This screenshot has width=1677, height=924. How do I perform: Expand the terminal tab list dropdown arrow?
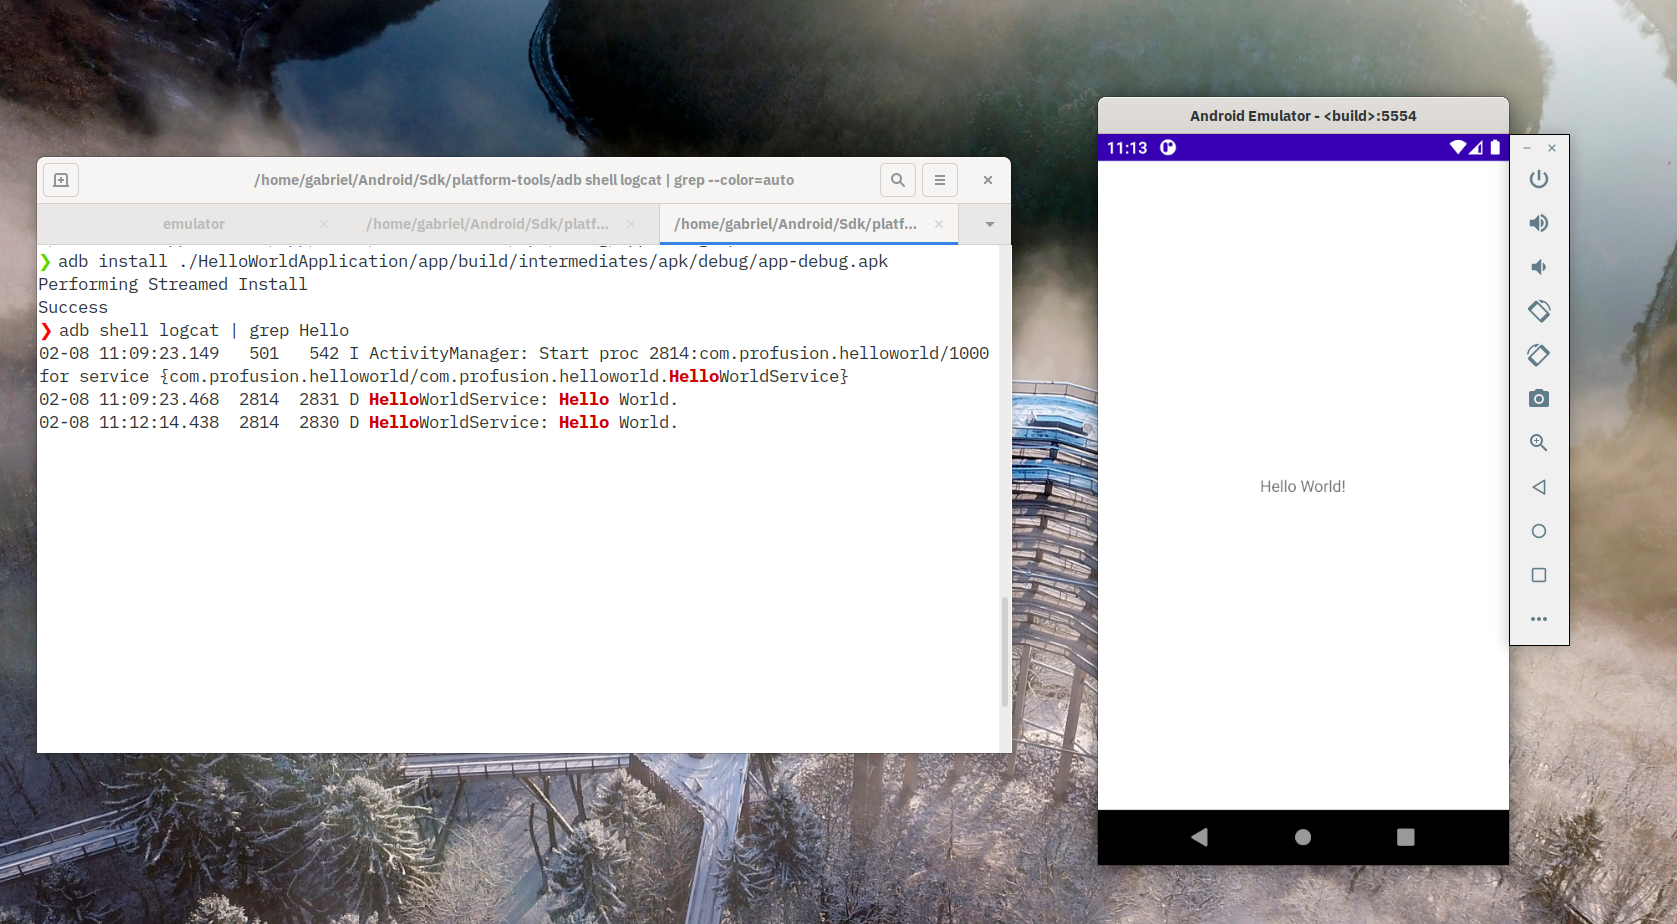[x=990, y=224]
